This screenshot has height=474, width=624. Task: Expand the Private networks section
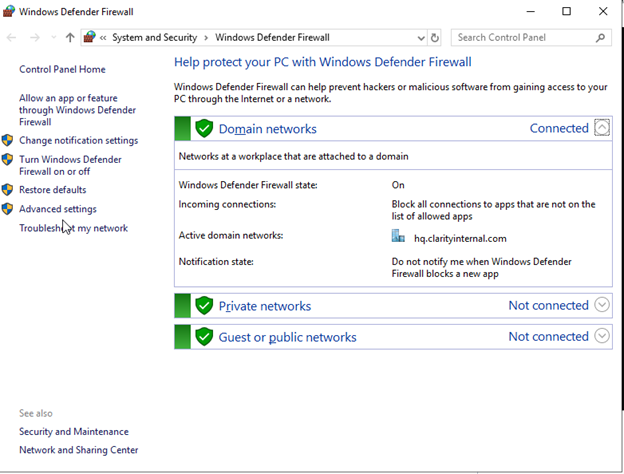click(602, 305)
